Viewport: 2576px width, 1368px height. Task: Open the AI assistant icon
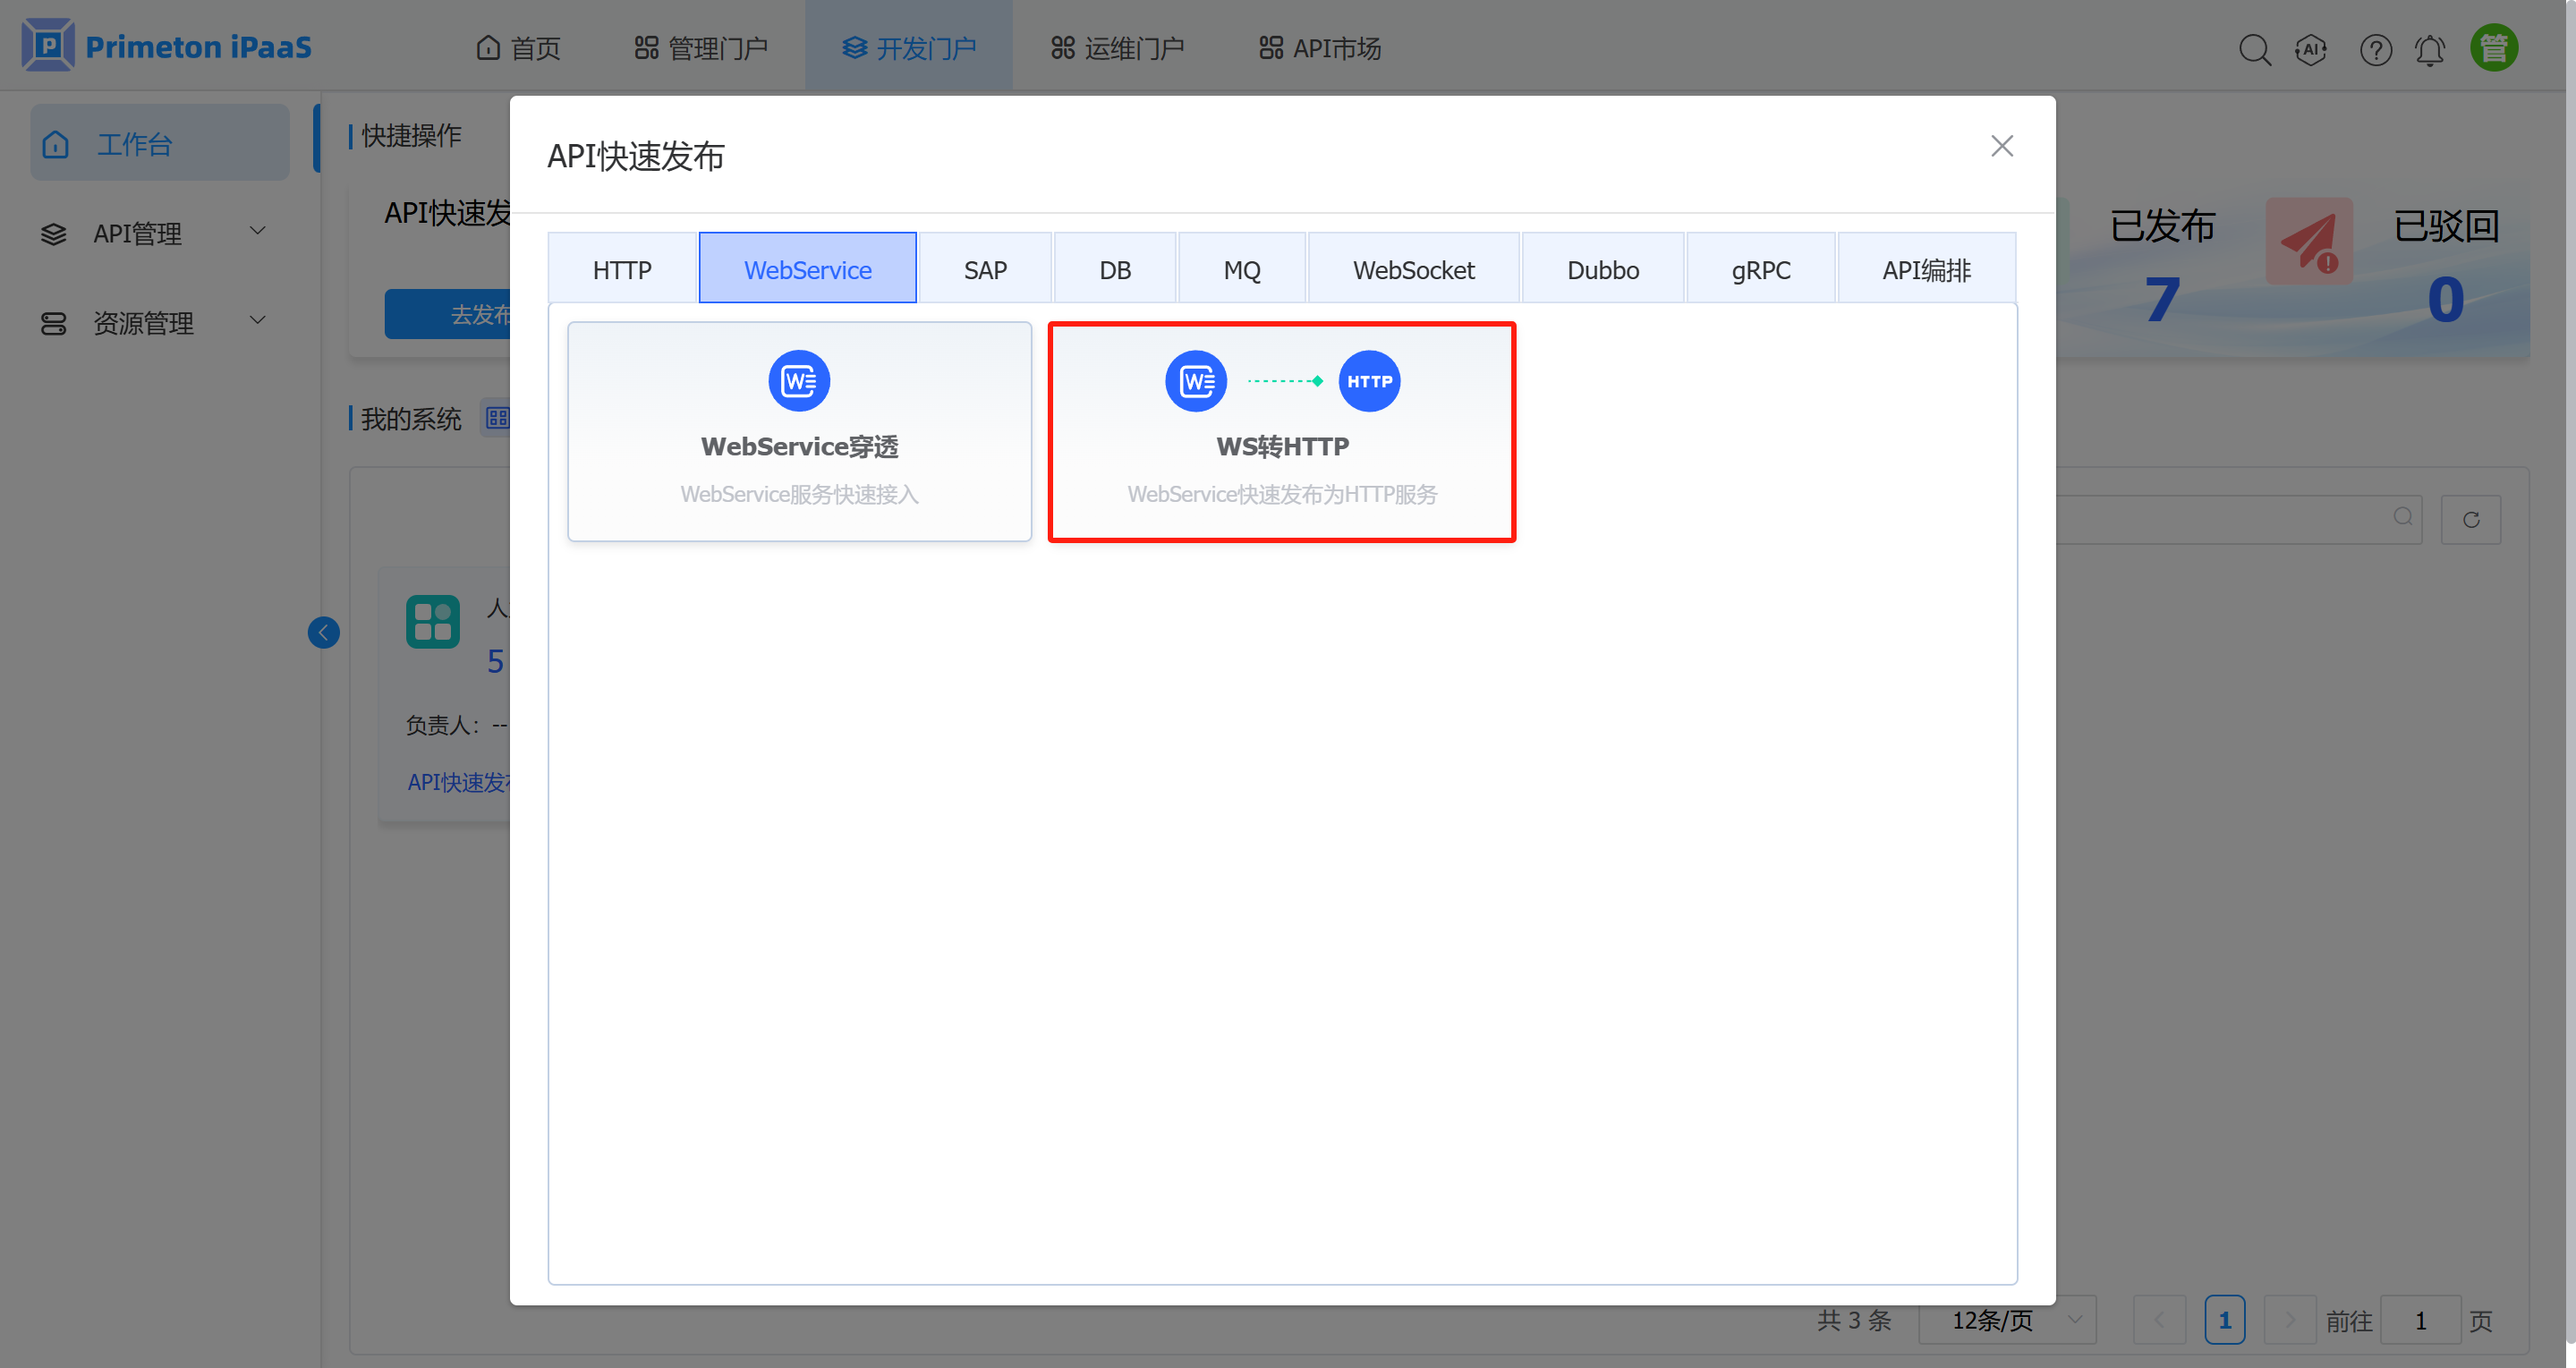(2311, 49)
